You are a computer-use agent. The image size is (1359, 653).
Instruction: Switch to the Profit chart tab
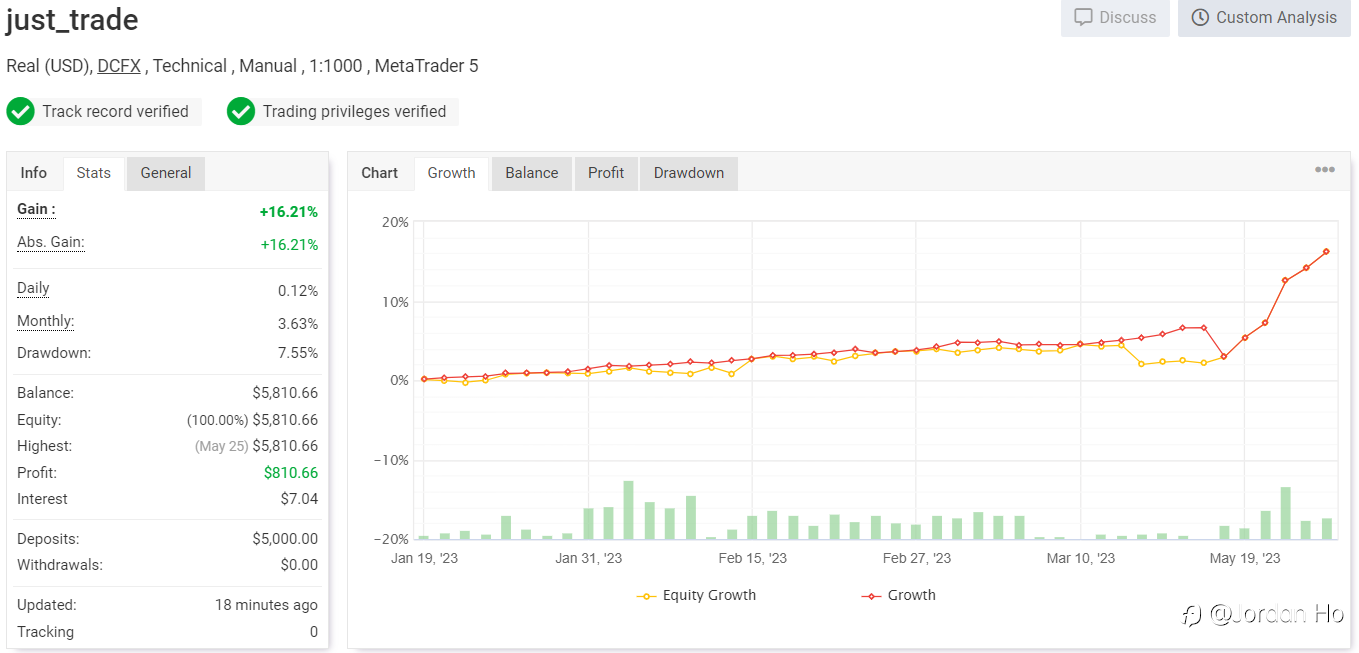[606, 173]
